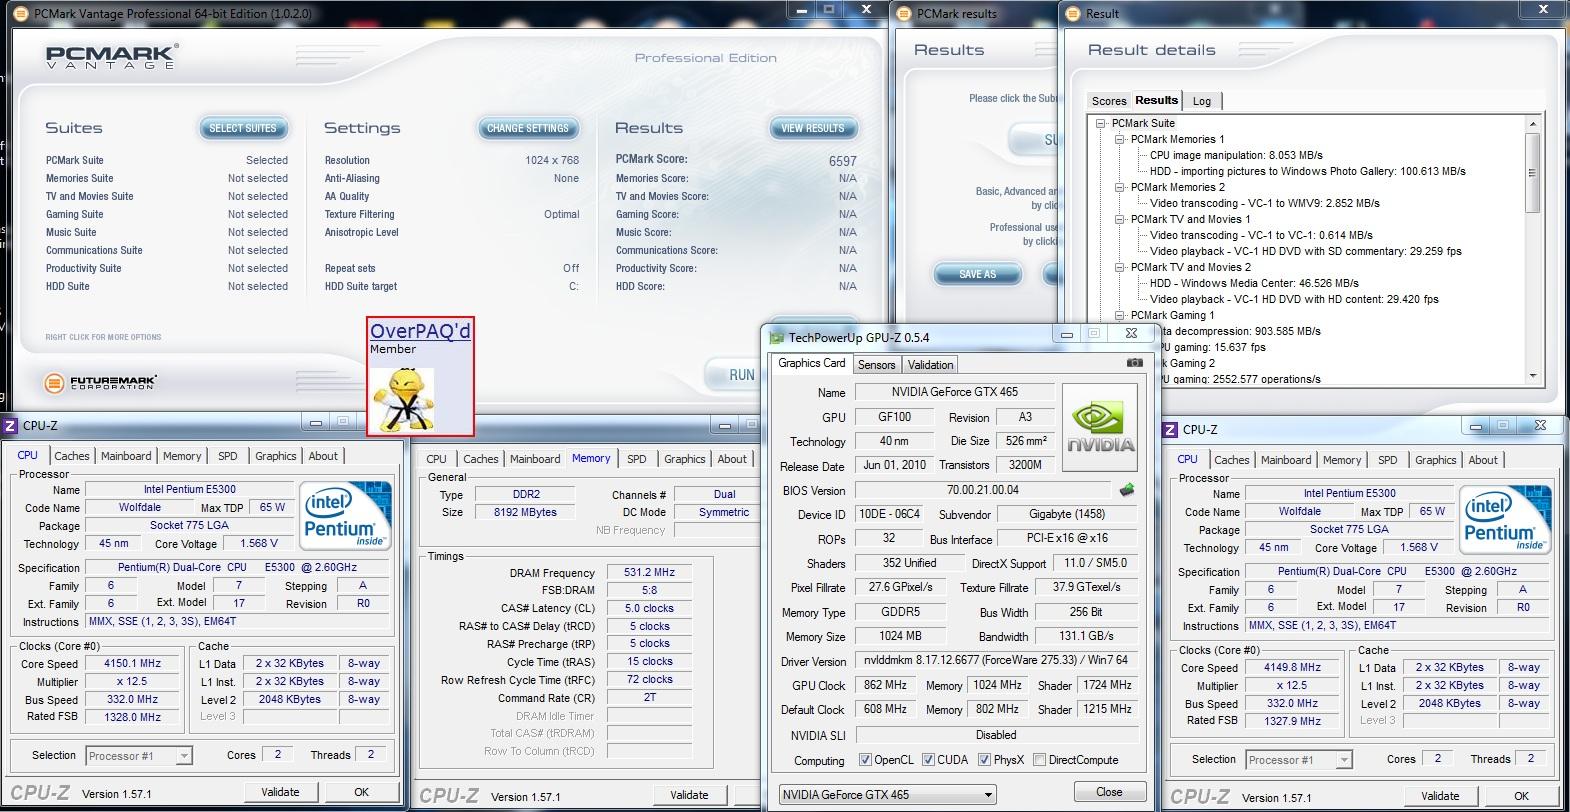
Task: Toggle the CUDA checkbox in GPU-Z
Action: pos(928,760)
